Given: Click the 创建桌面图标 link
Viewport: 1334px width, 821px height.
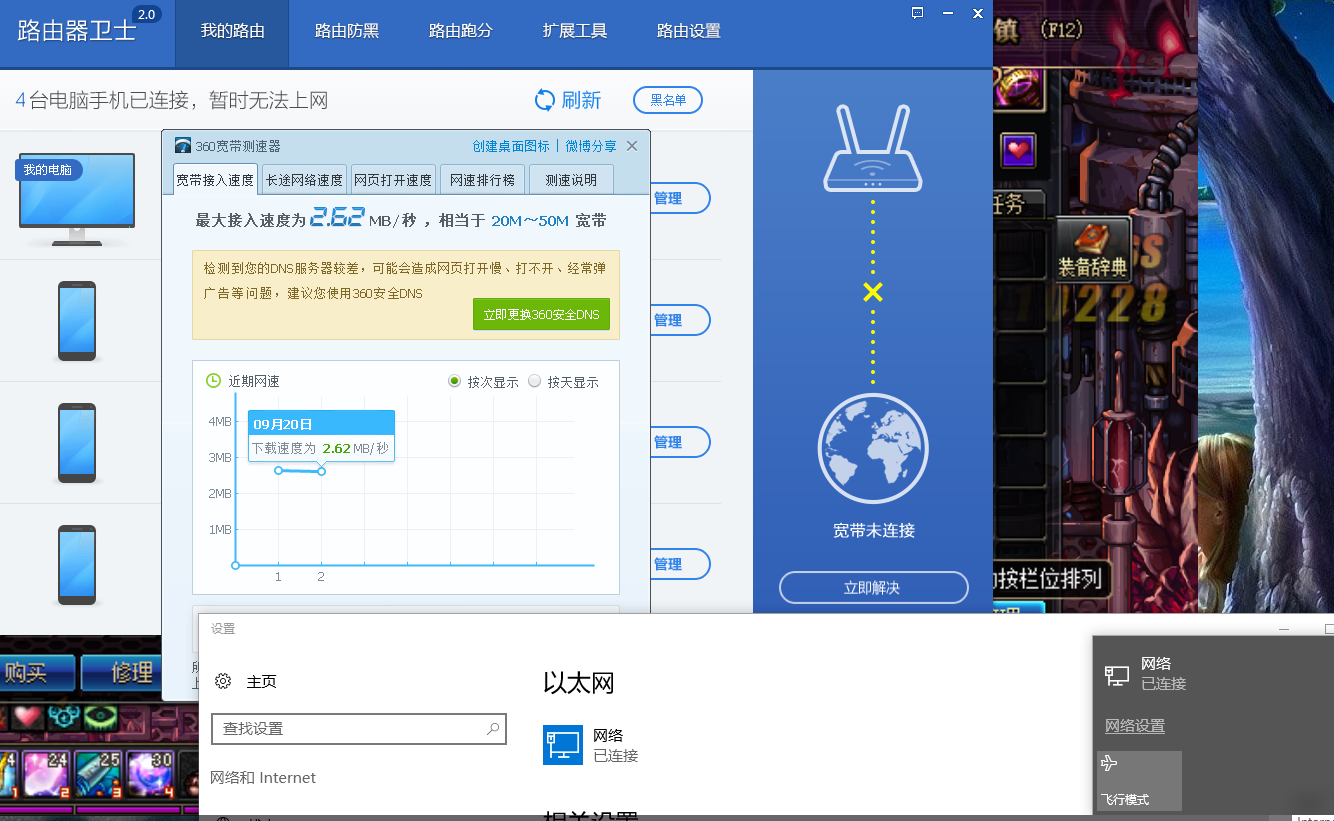Looking at the screenshot, I should (x=511, y=146).
